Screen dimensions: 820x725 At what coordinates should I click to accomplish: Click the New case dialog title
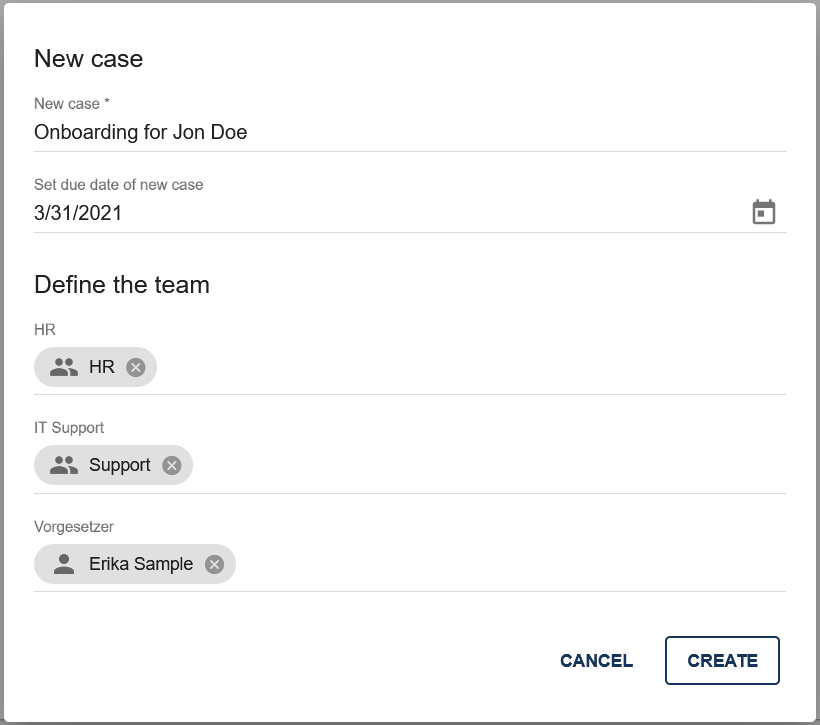(89, 58)
